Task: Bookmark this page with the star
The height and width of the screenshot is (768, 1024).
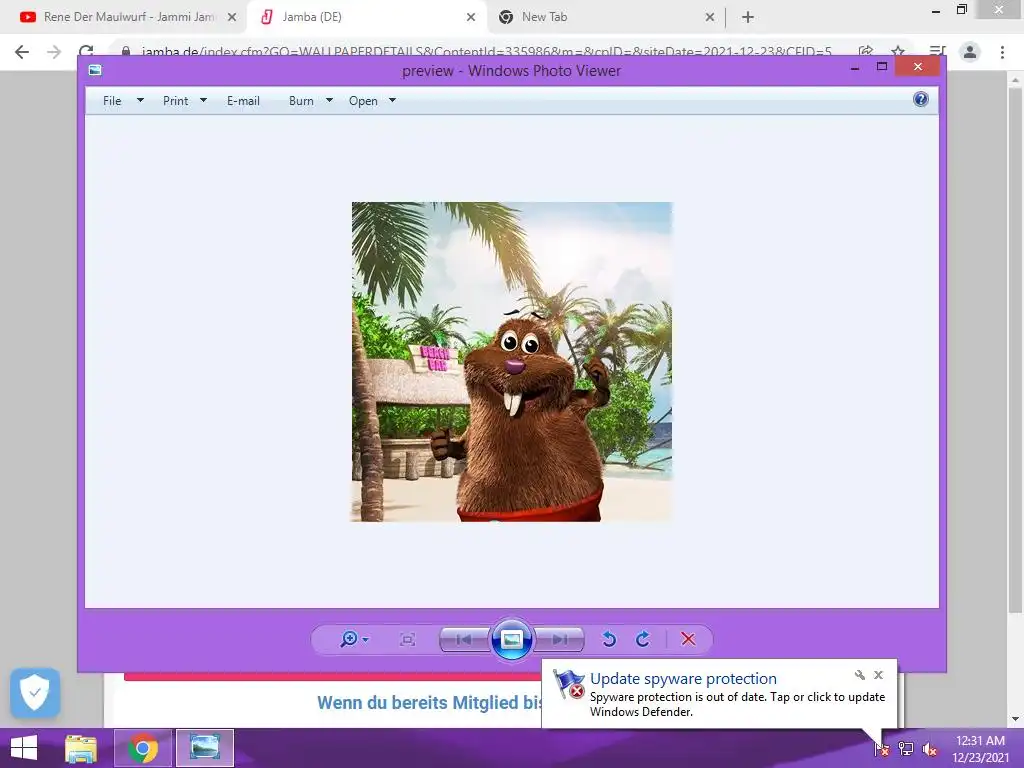Action: 898,51
